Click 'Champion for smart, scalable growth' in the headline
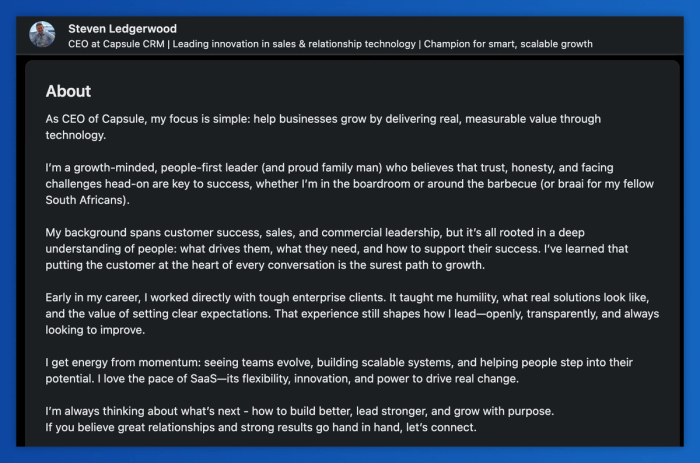The width and height of the screenshot is (700, 463). tap(508, 44)
